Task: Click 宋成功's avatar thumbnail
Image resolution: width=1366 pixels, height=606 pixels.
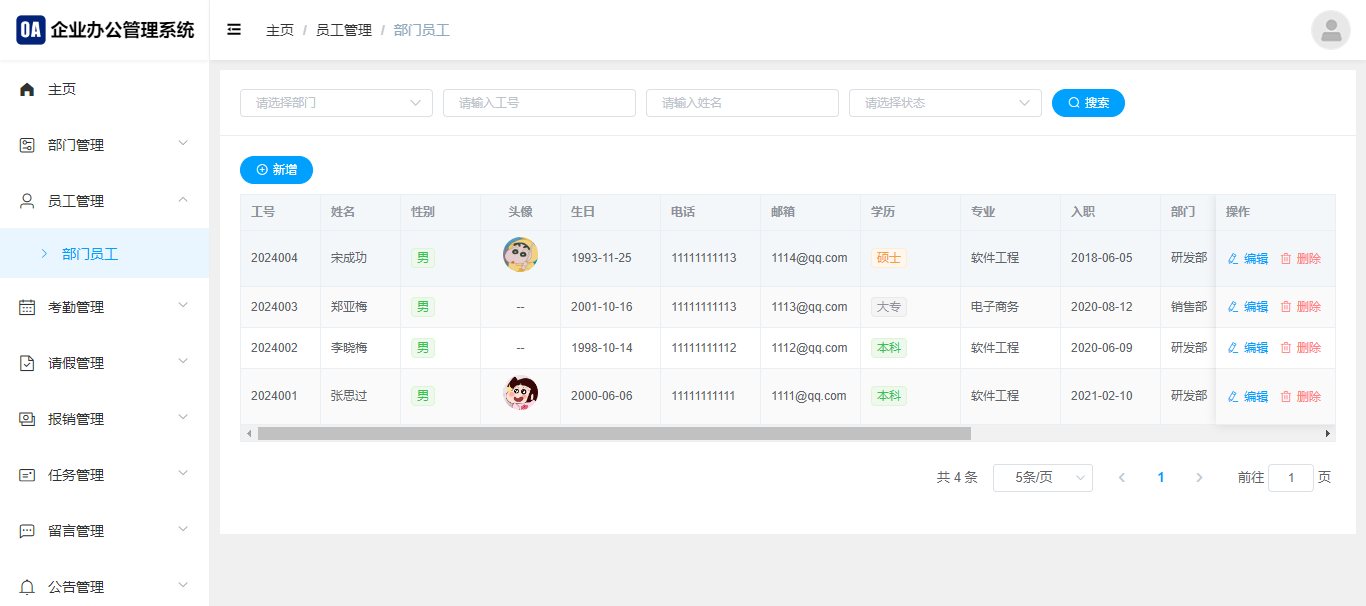Action: point(520,256)
